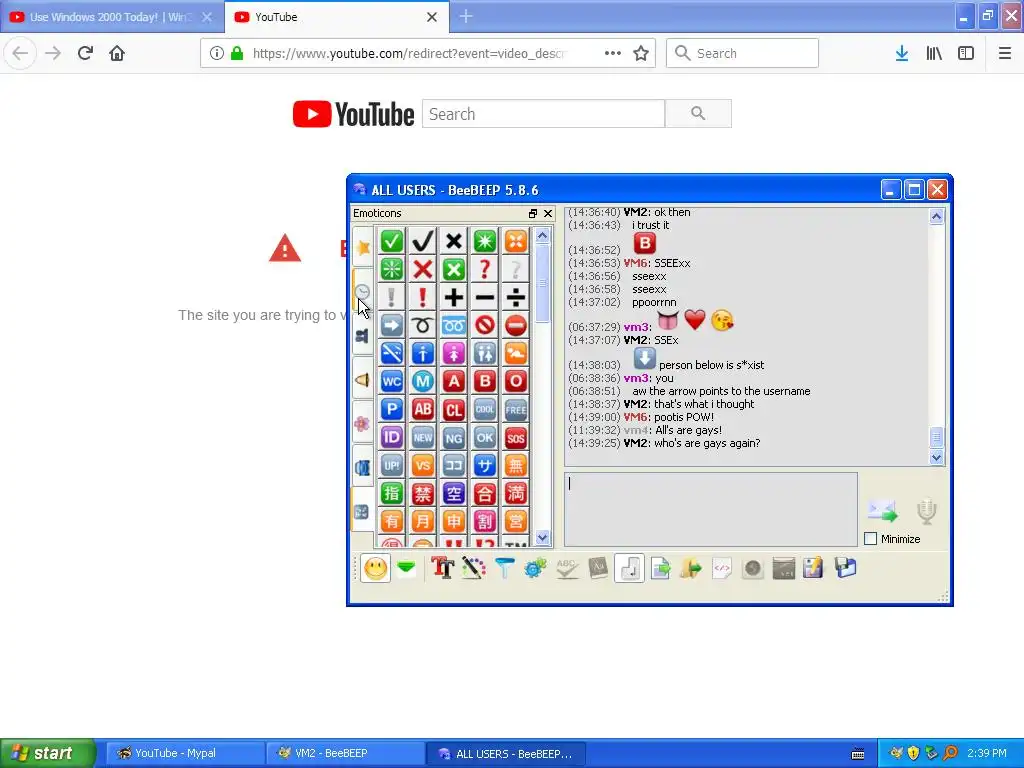The width and height of the screenshot is (1024, 768).
Task: Toggle the ABC spell-check icon
Action: [x=566, y=568]
